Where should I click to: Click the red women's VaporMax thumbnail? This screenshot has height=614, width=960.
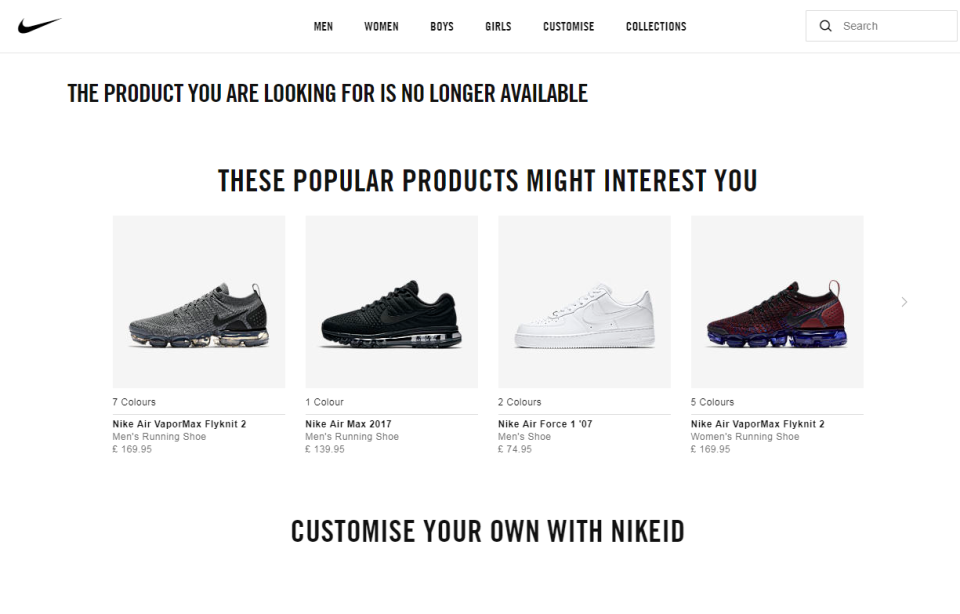pyautogui.click(x=777, y=301)
